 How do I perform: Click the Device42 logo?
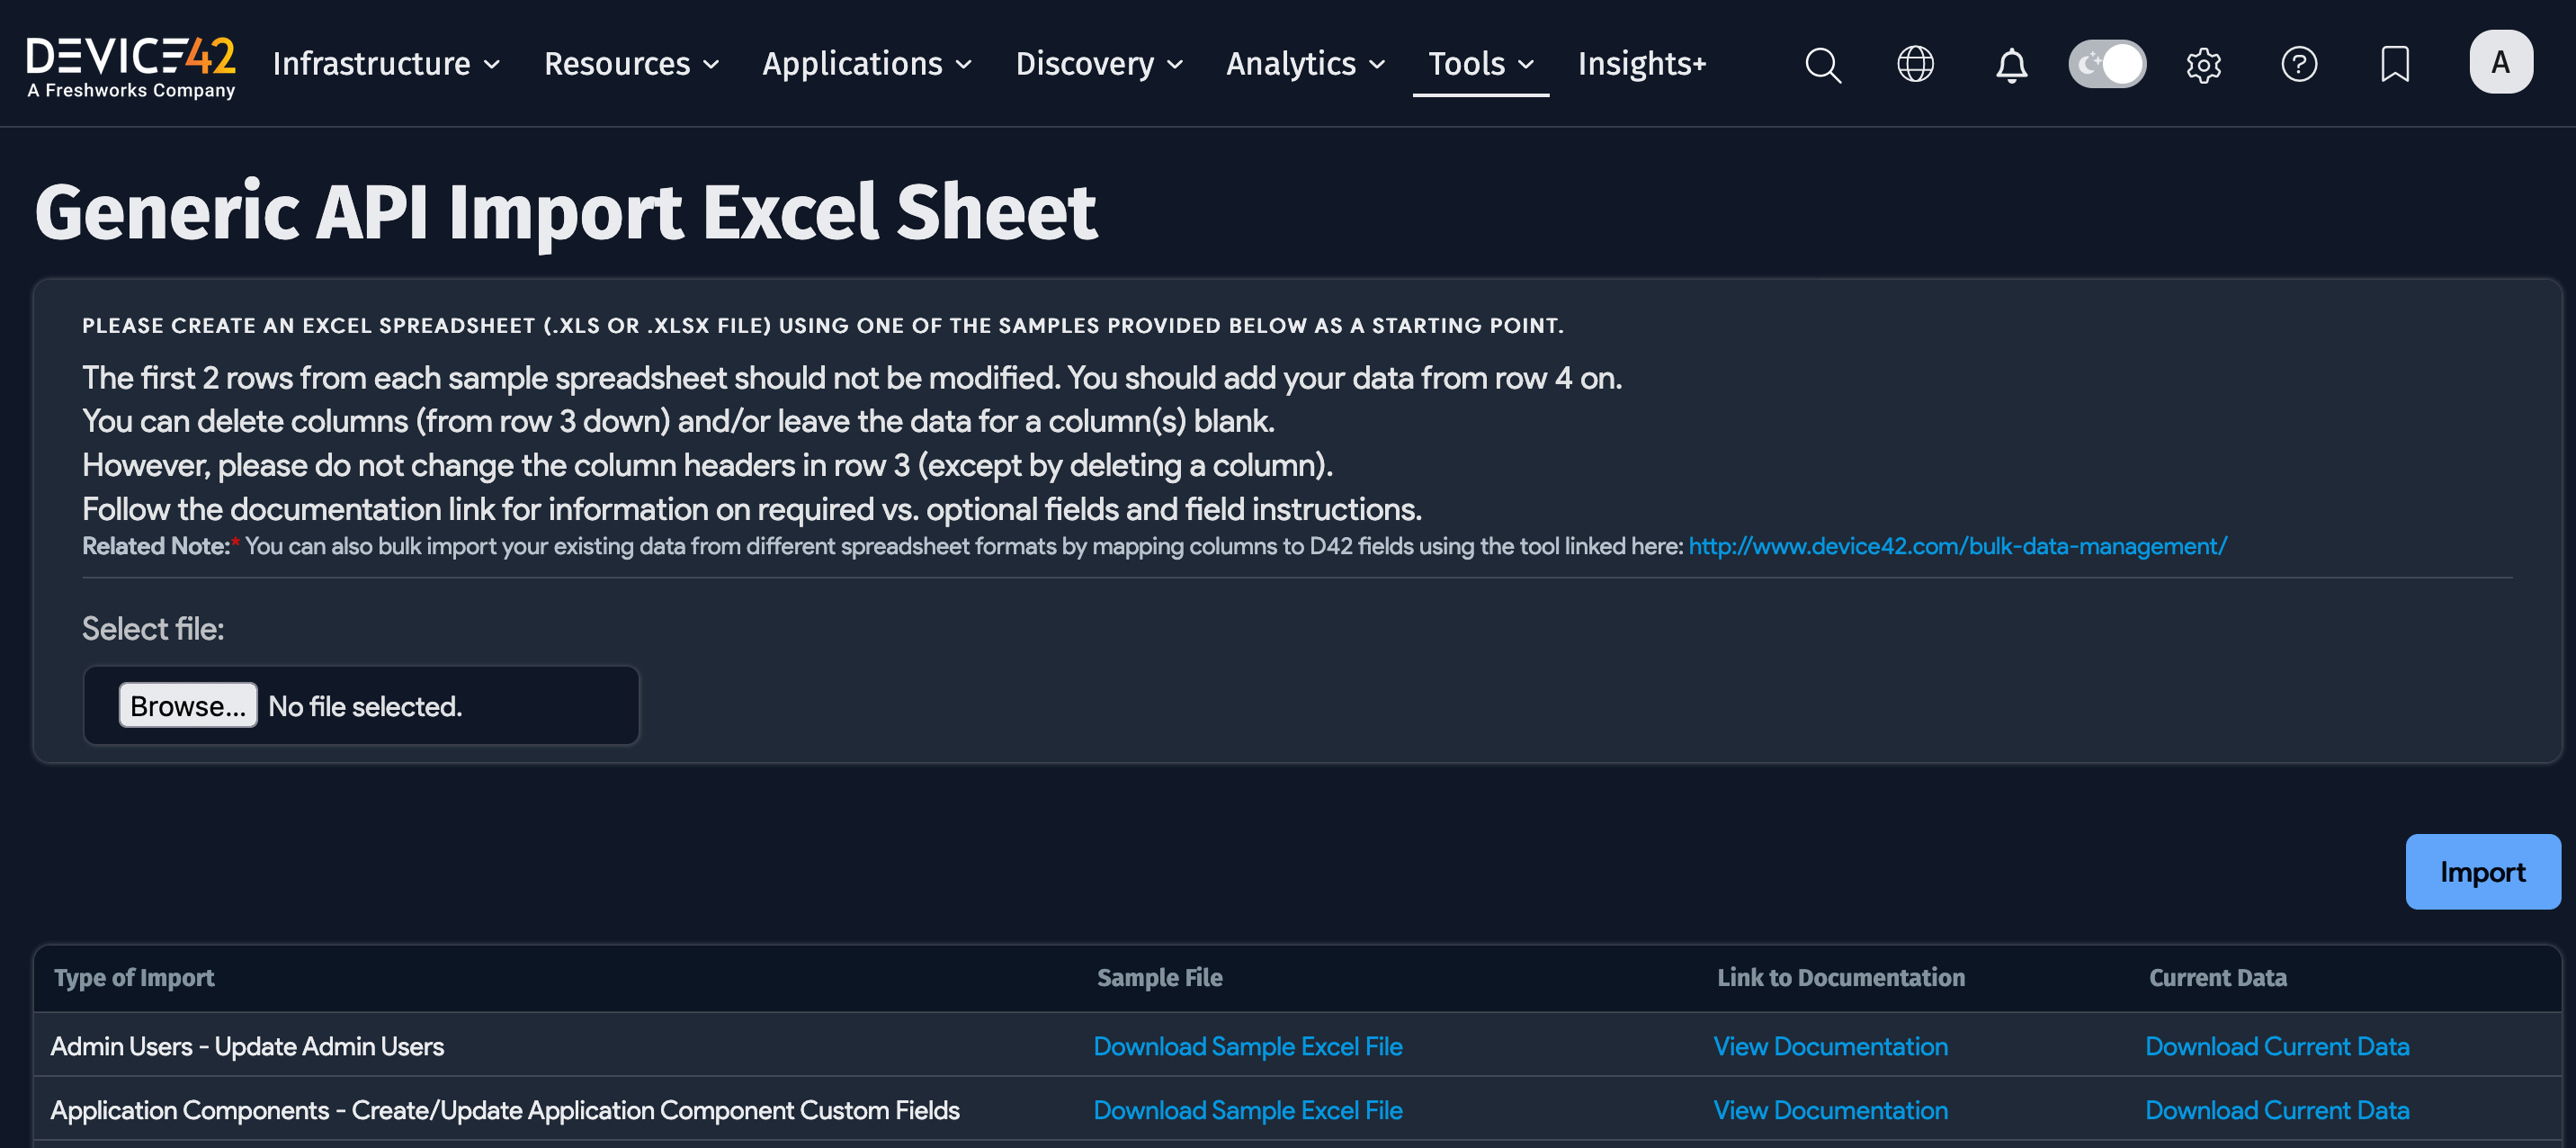coord(131,64)
